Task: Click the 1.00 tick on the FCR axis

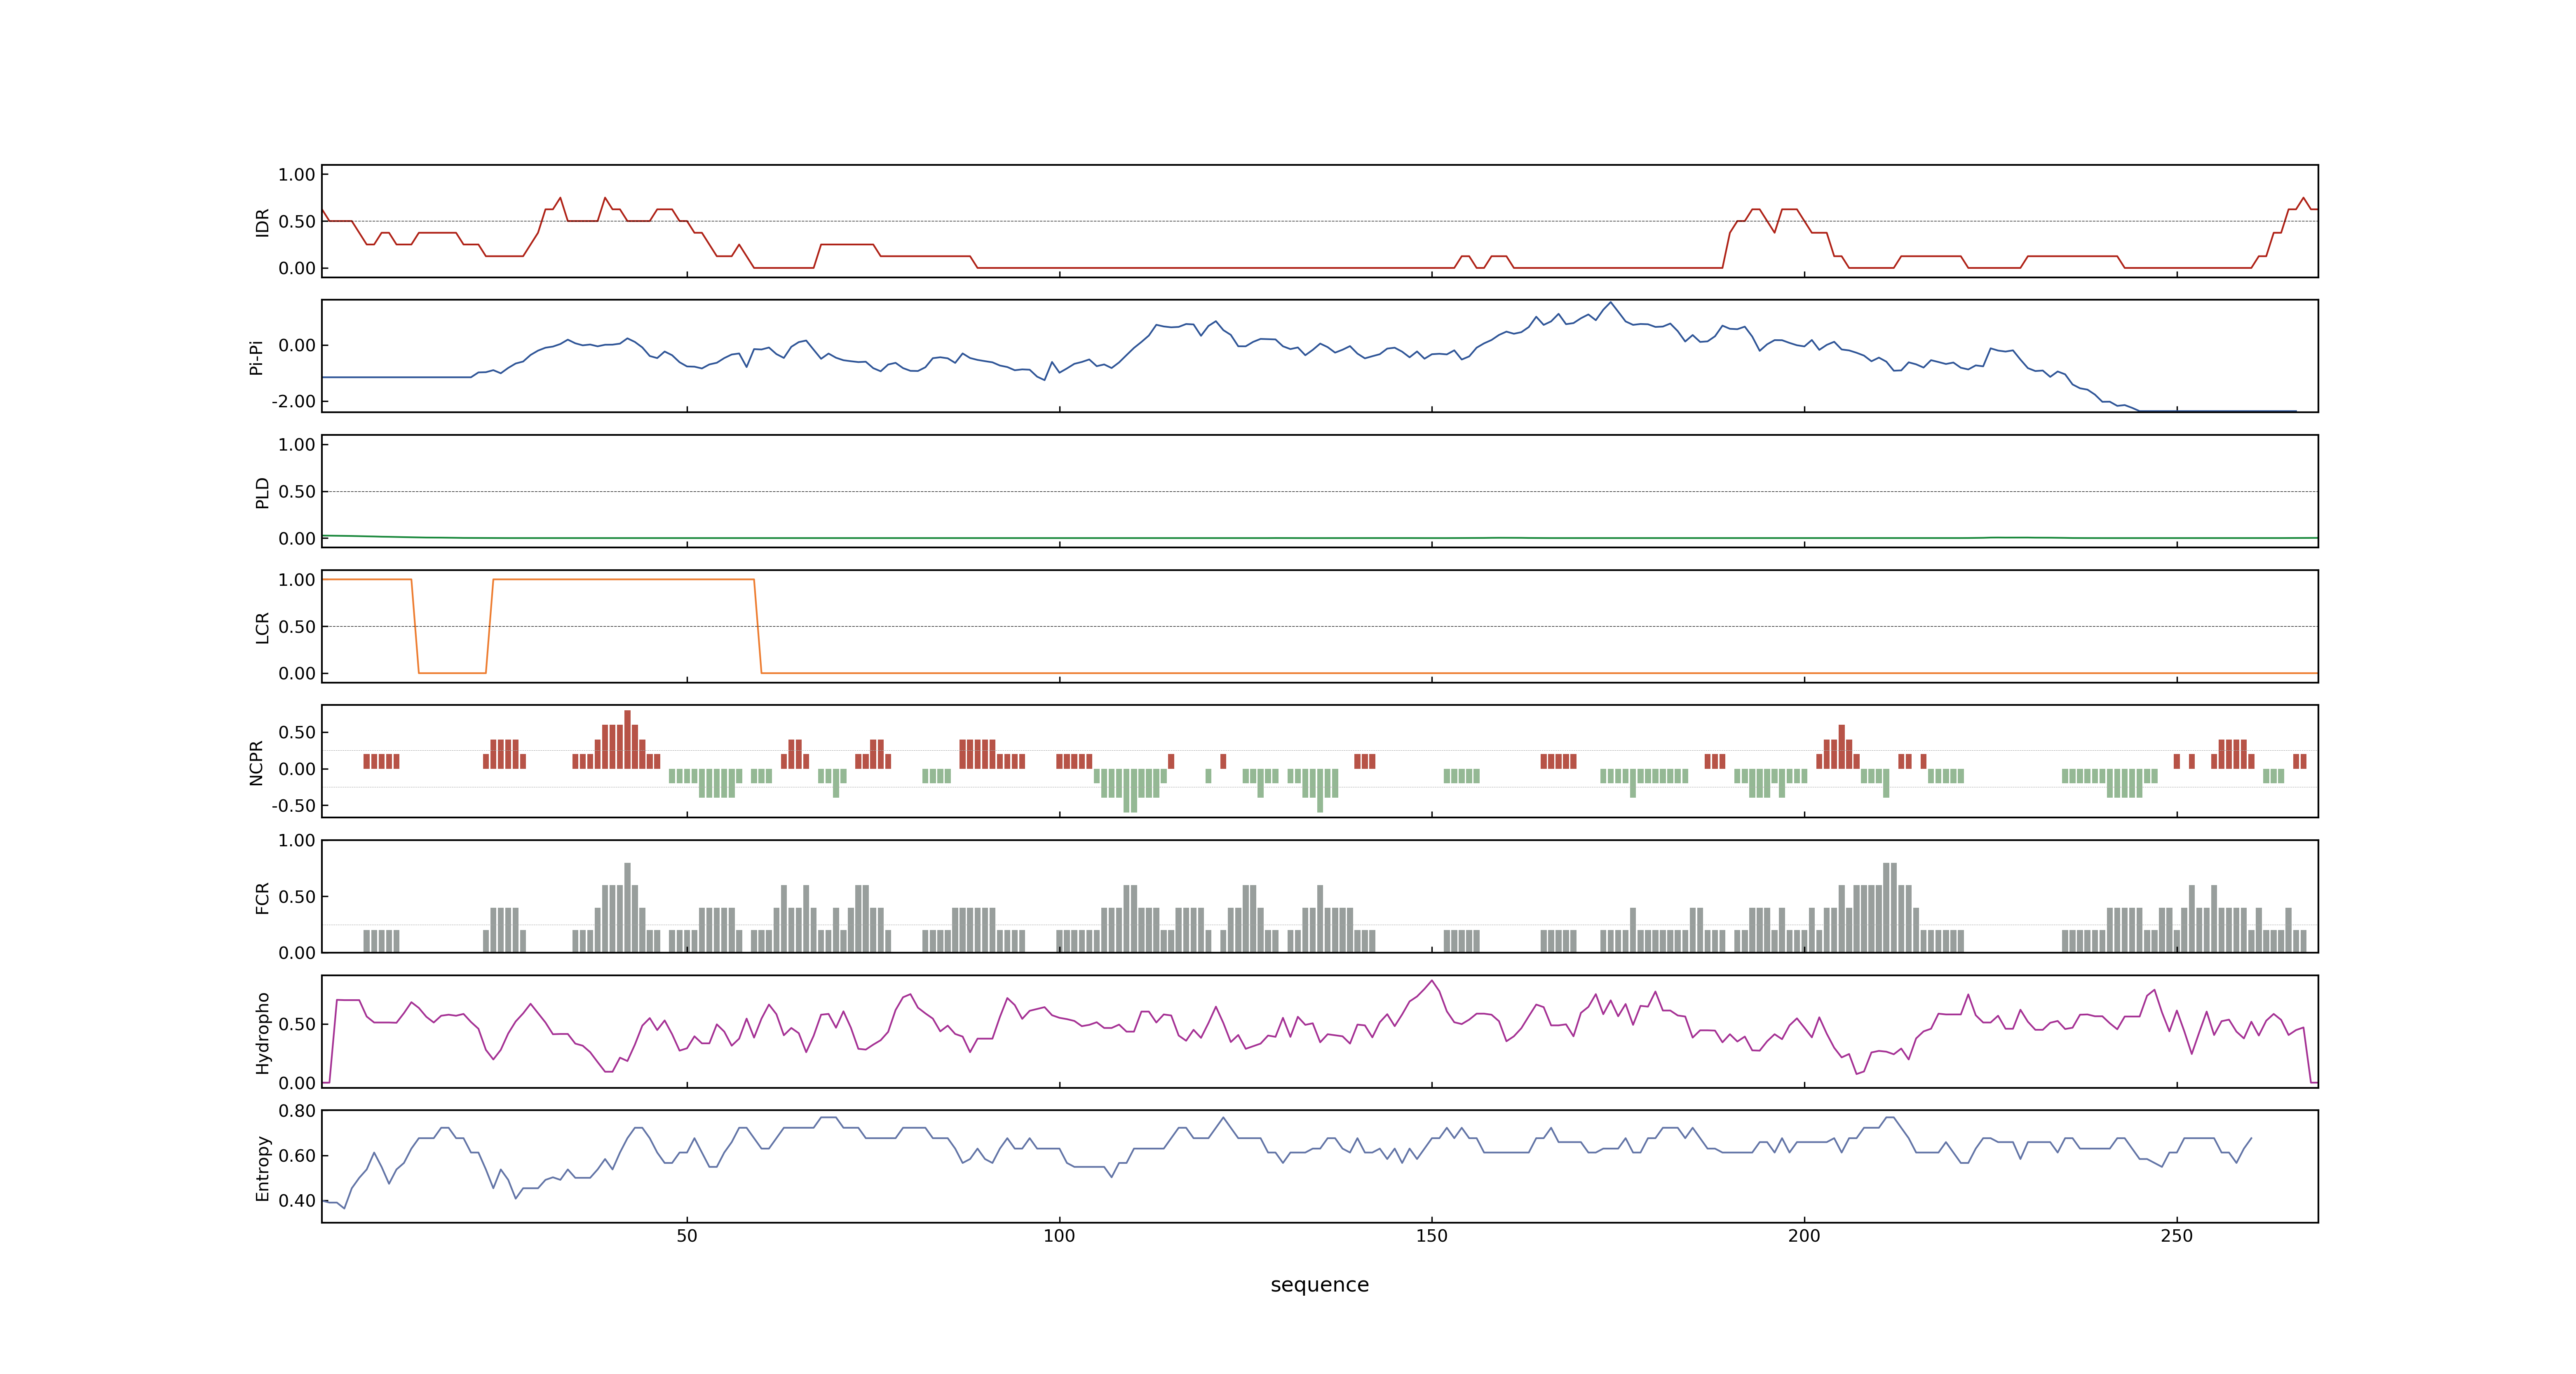Action: [x=297, y=840]
